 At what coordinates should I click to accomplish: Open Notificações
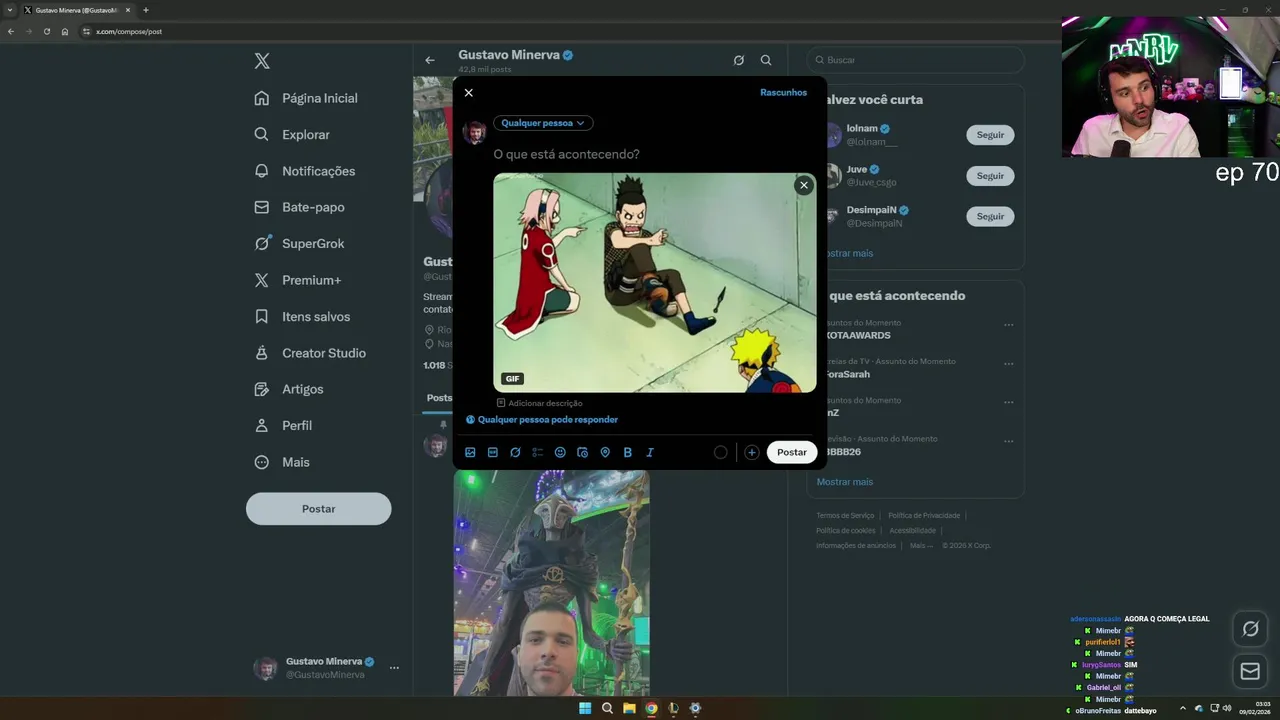pyautogui.click(x=304, y=171)
